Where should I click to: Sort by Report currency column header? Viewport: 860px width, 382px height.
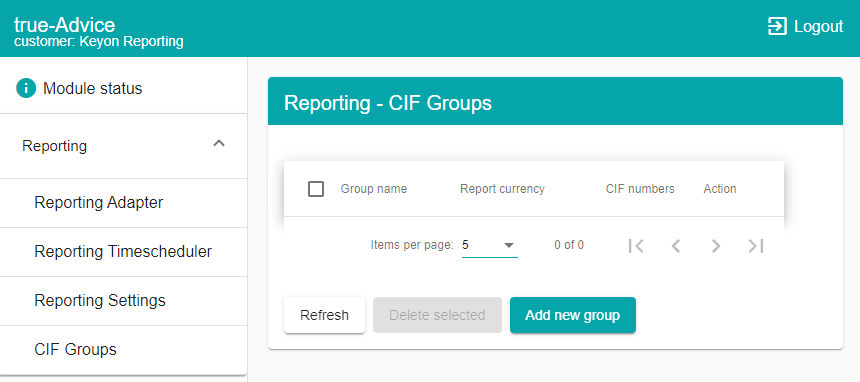point(502,189)
